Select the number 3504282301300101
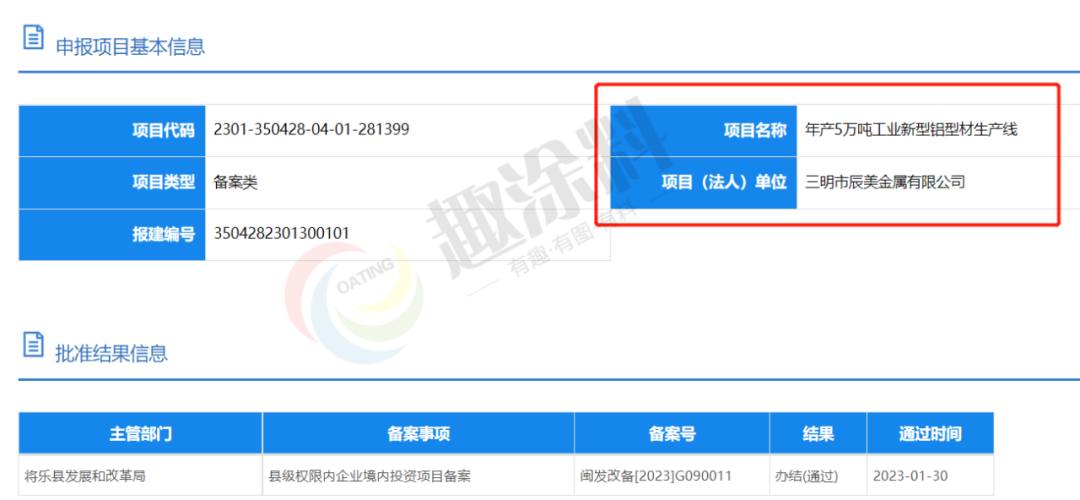Screen dimensions: 1080x500 (x=281, y=234)
